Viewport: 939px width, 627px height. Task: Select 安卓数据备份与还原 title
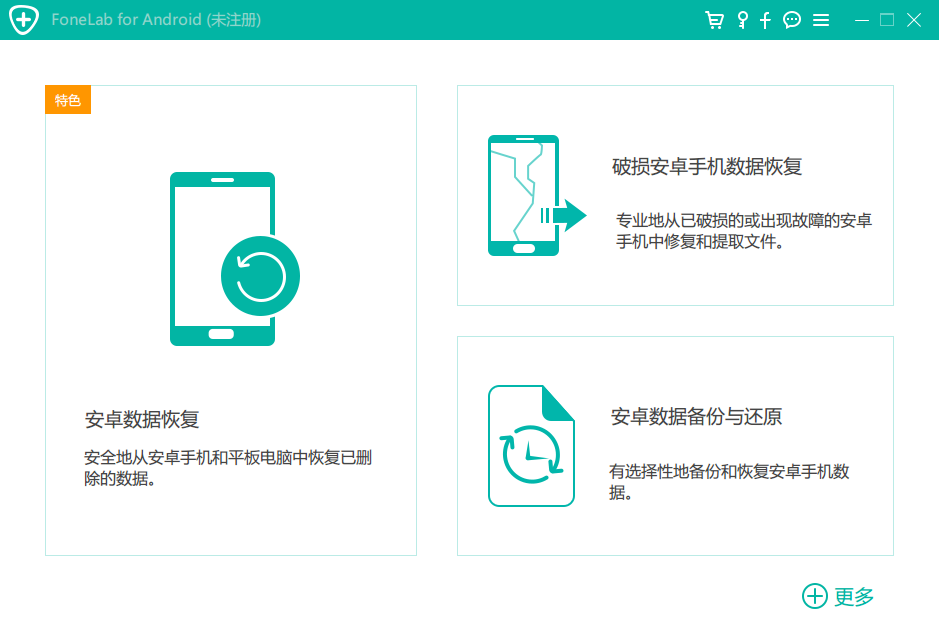(x=696, y=416)
